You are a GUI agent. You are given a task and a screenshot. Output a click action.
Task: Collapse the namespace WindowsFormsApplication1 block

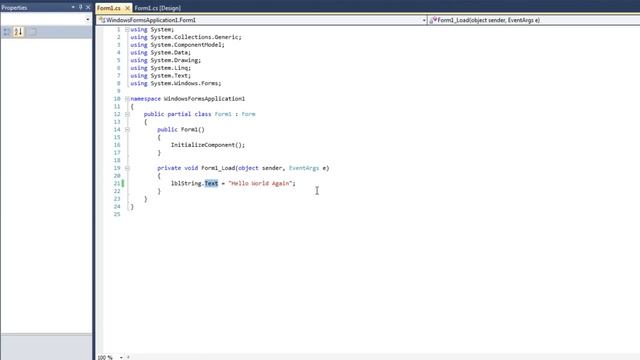point(127,99)
